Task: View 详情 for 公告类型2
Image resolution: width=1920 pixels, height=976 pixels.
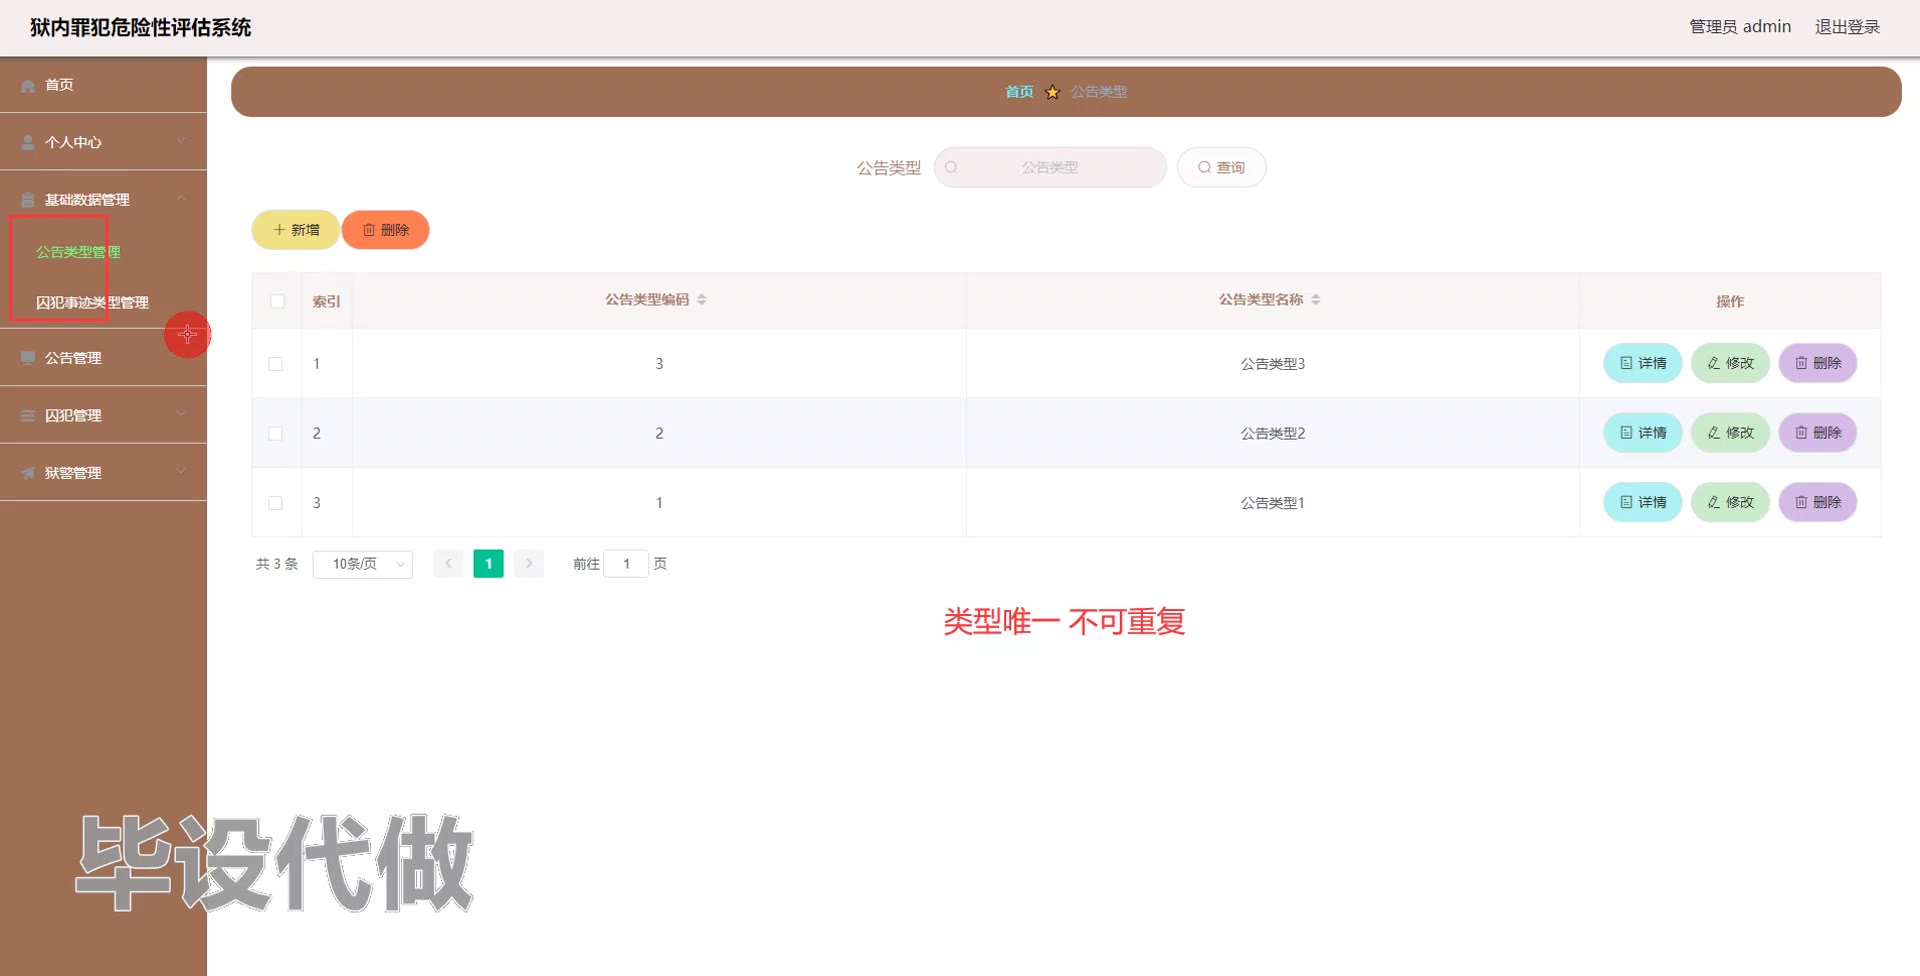Action: (1643, 433)
